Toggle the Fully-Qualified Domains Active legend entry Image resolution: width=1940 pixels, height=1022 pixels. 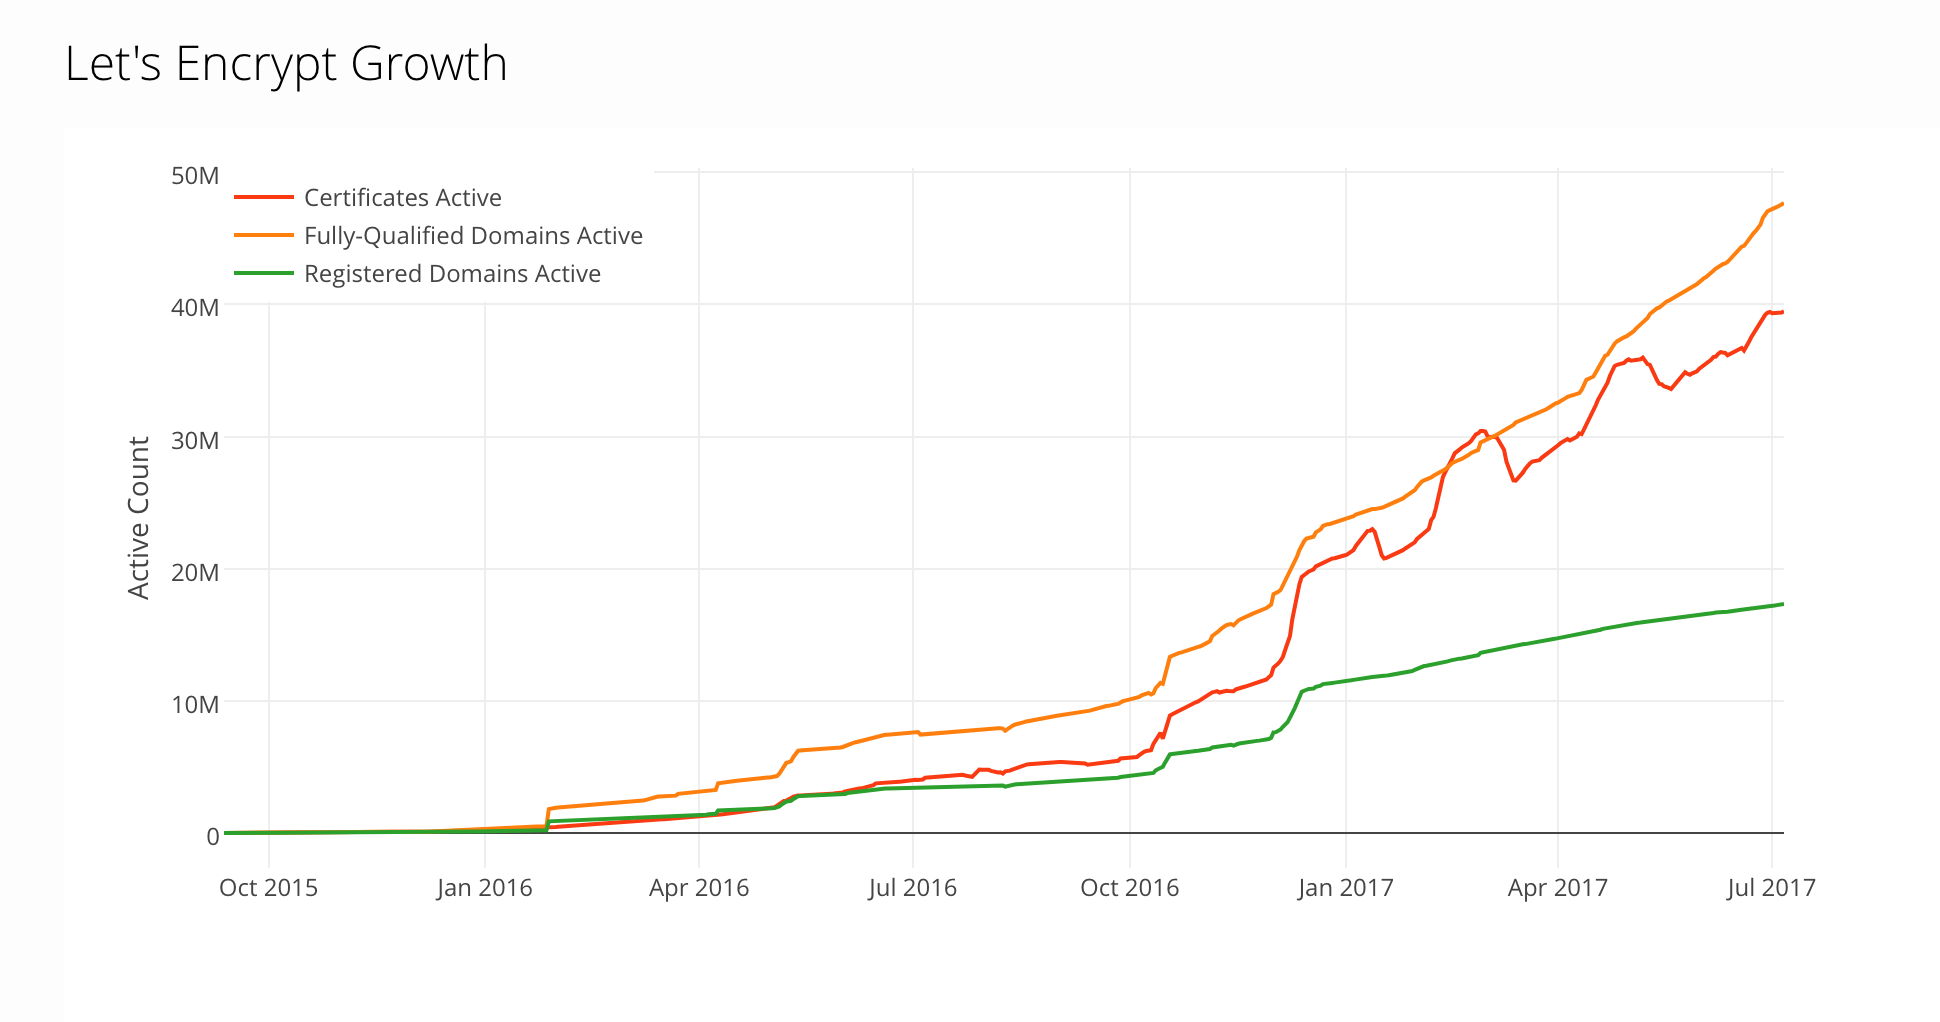(x=438, y=235)
